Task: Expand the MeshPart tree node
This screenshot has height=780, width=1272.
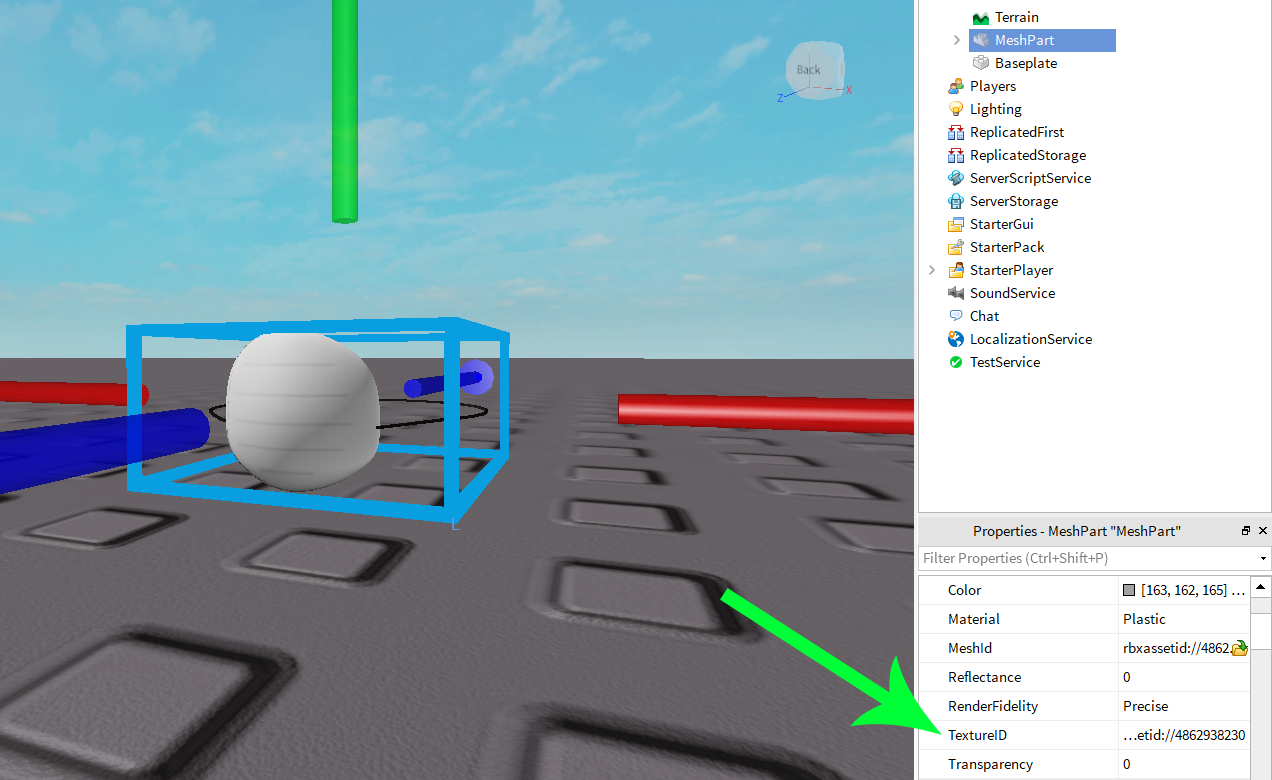Action: click(957, 40)
